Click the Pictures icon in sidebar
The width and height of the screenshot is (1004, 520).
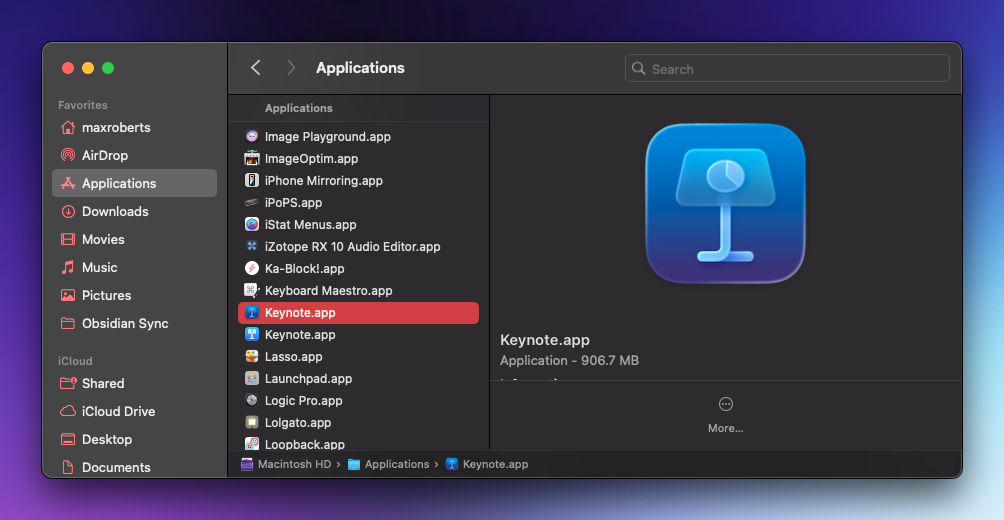68,295
